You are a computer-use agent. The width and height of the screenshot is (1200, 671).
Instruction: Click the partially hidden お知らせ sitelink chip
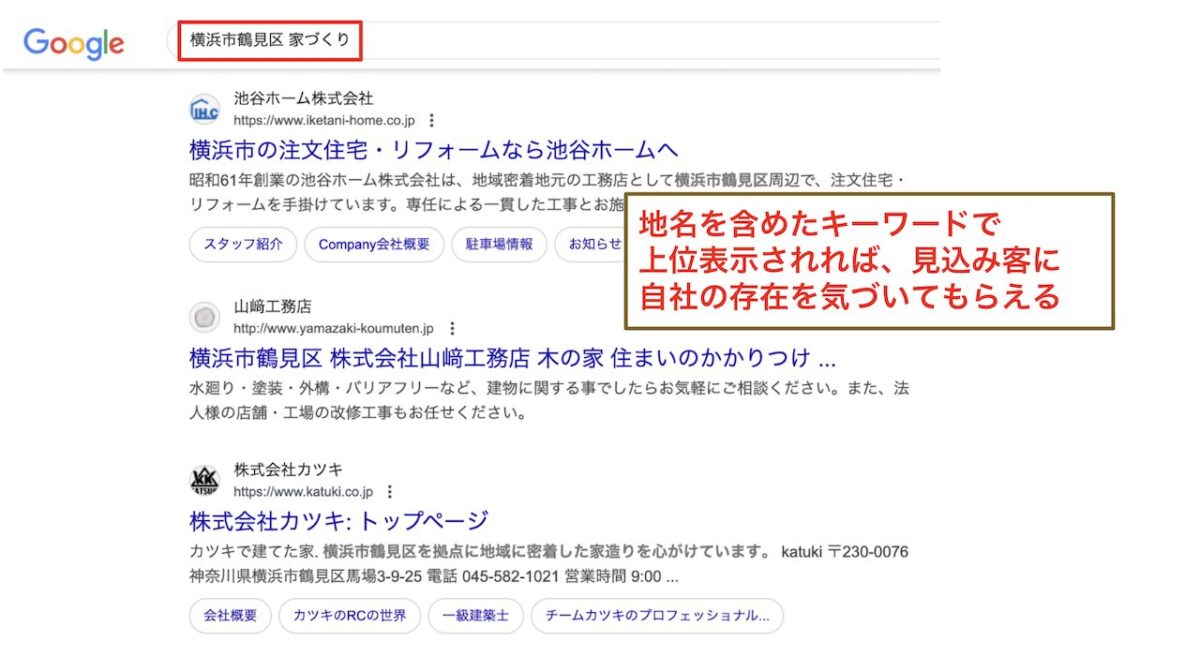[x=590, y=244]
